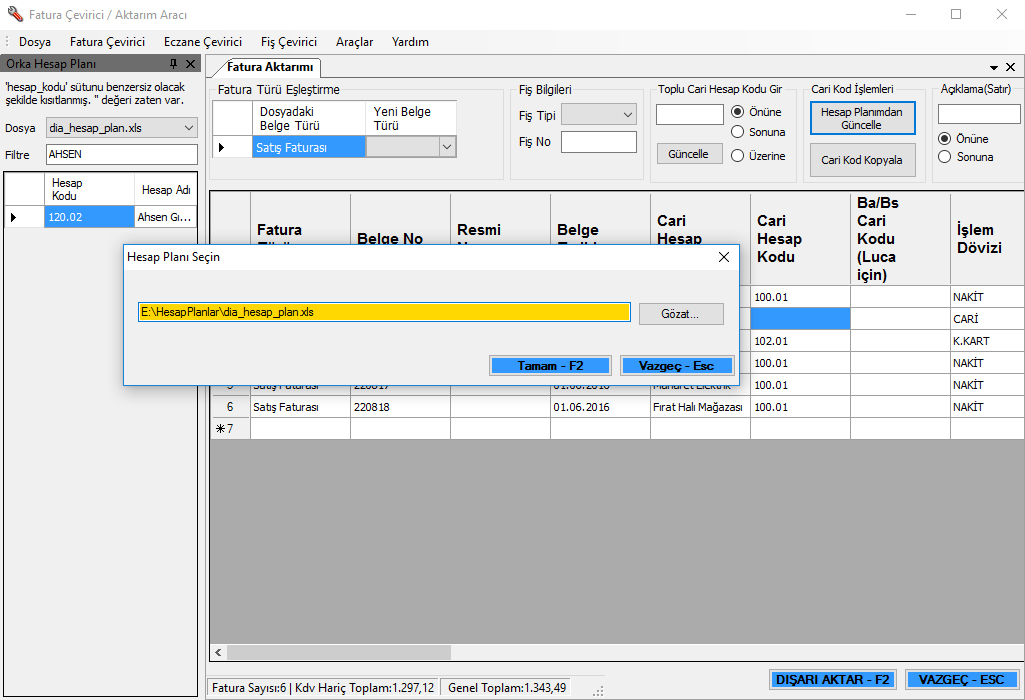Open the Araçlar menu
The width and height of the screenshot is (1025, 700).
tap(354, 42)
